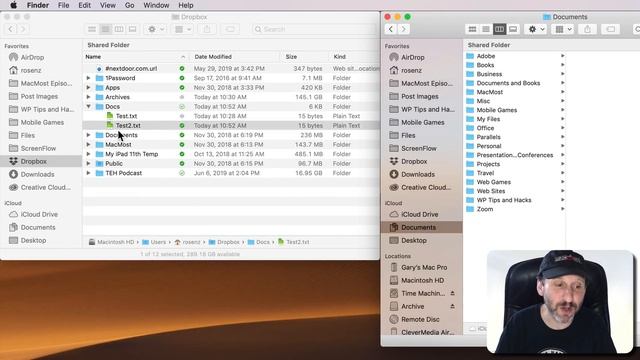This screenshot has height=360, width=640.
Task: Eject the Time Machine drive
Action: [x=452, y=293]
